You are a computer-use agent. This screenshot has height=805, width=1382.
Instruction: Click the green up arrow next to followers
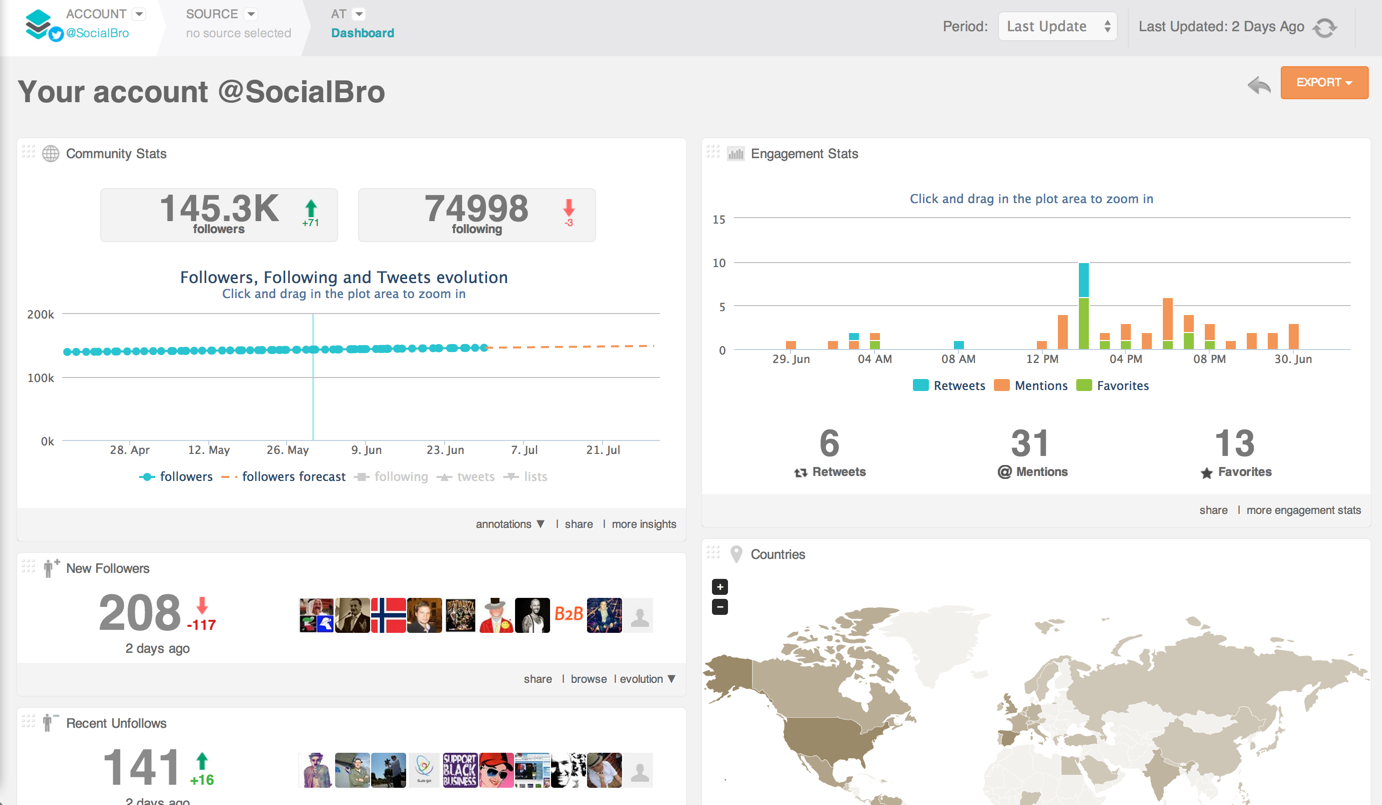(311, 208)
